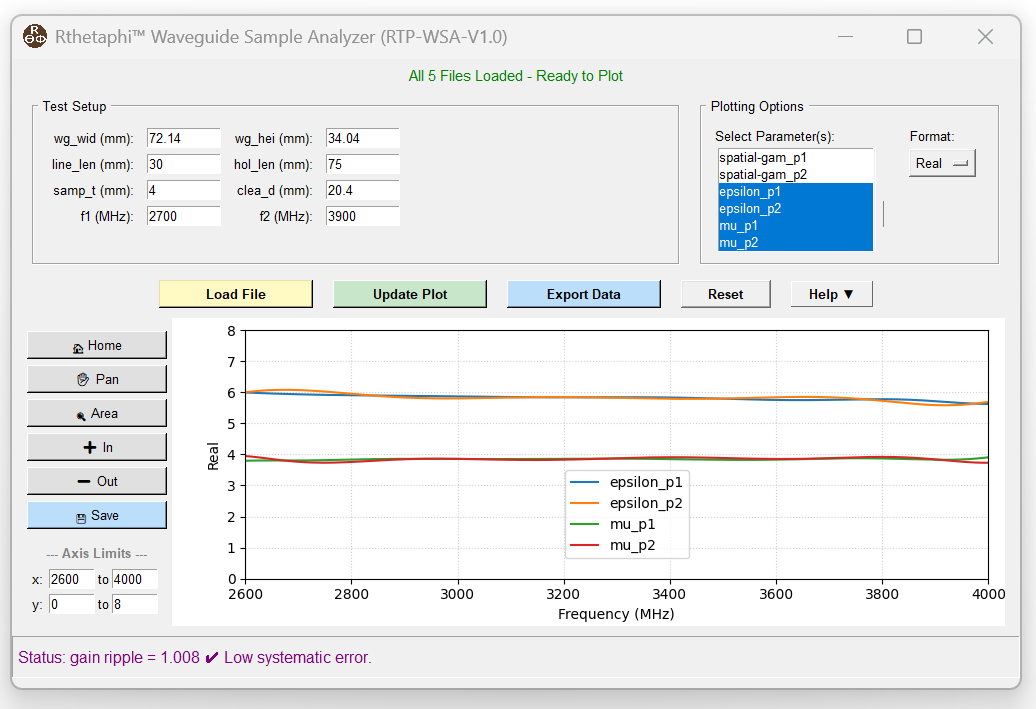
Task: Expand the Help menu button
Action: coord(831,294)
